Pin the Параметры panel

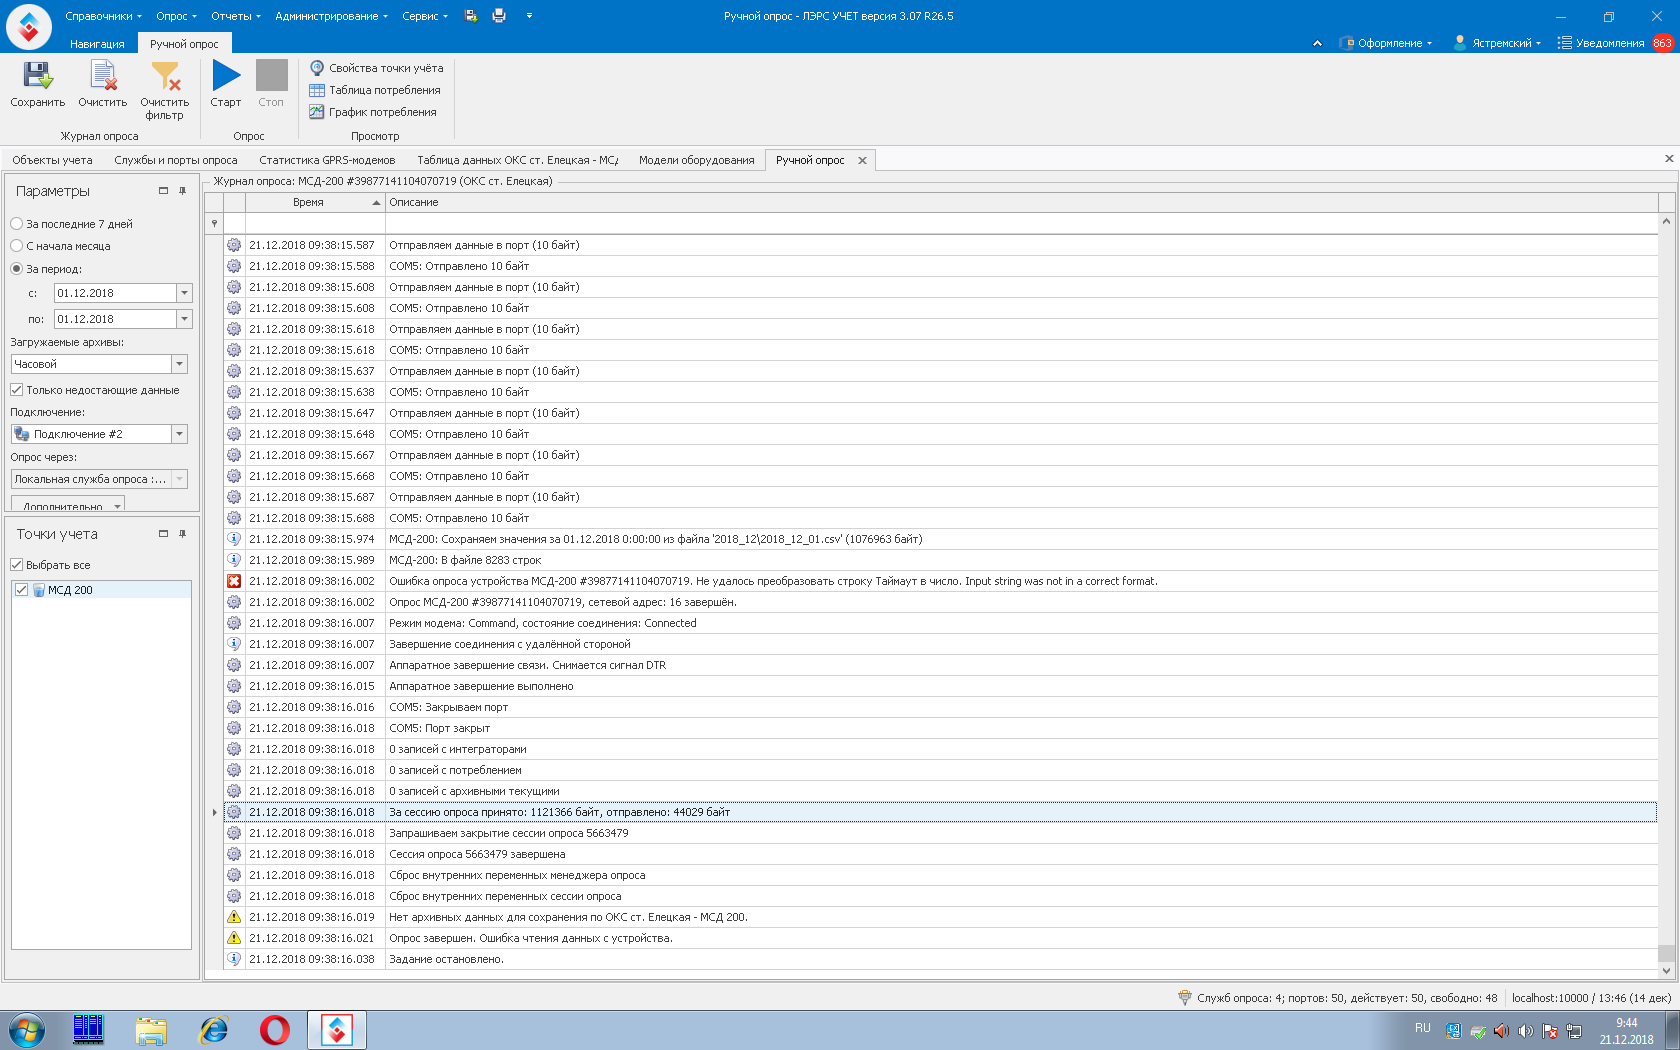click(x=182, y=191)
